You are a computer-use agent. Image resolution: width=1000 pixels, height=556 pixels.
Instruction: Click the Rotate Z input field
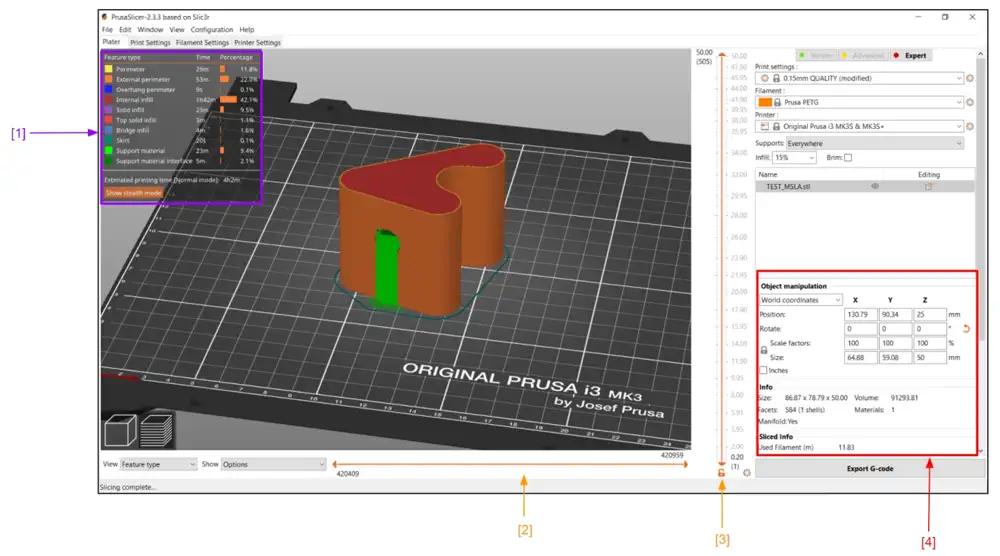coord(929,329)
